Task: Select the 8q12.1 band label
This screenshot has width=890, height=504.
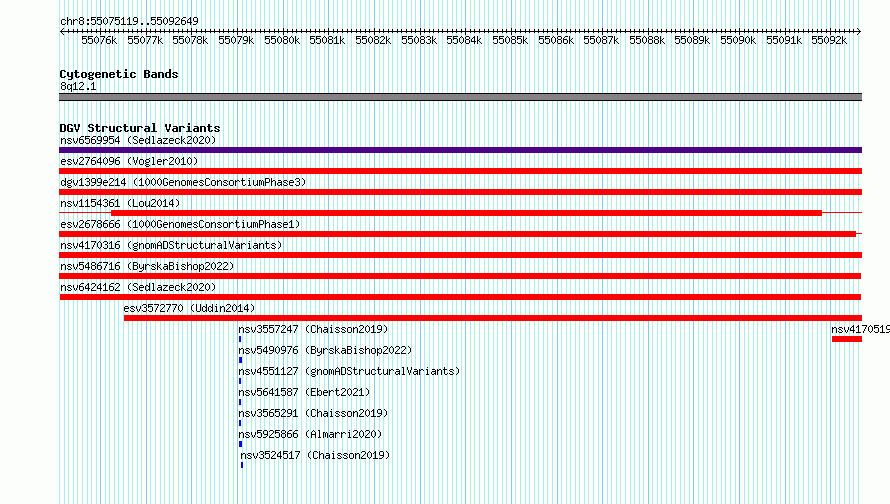Action: 78,86
